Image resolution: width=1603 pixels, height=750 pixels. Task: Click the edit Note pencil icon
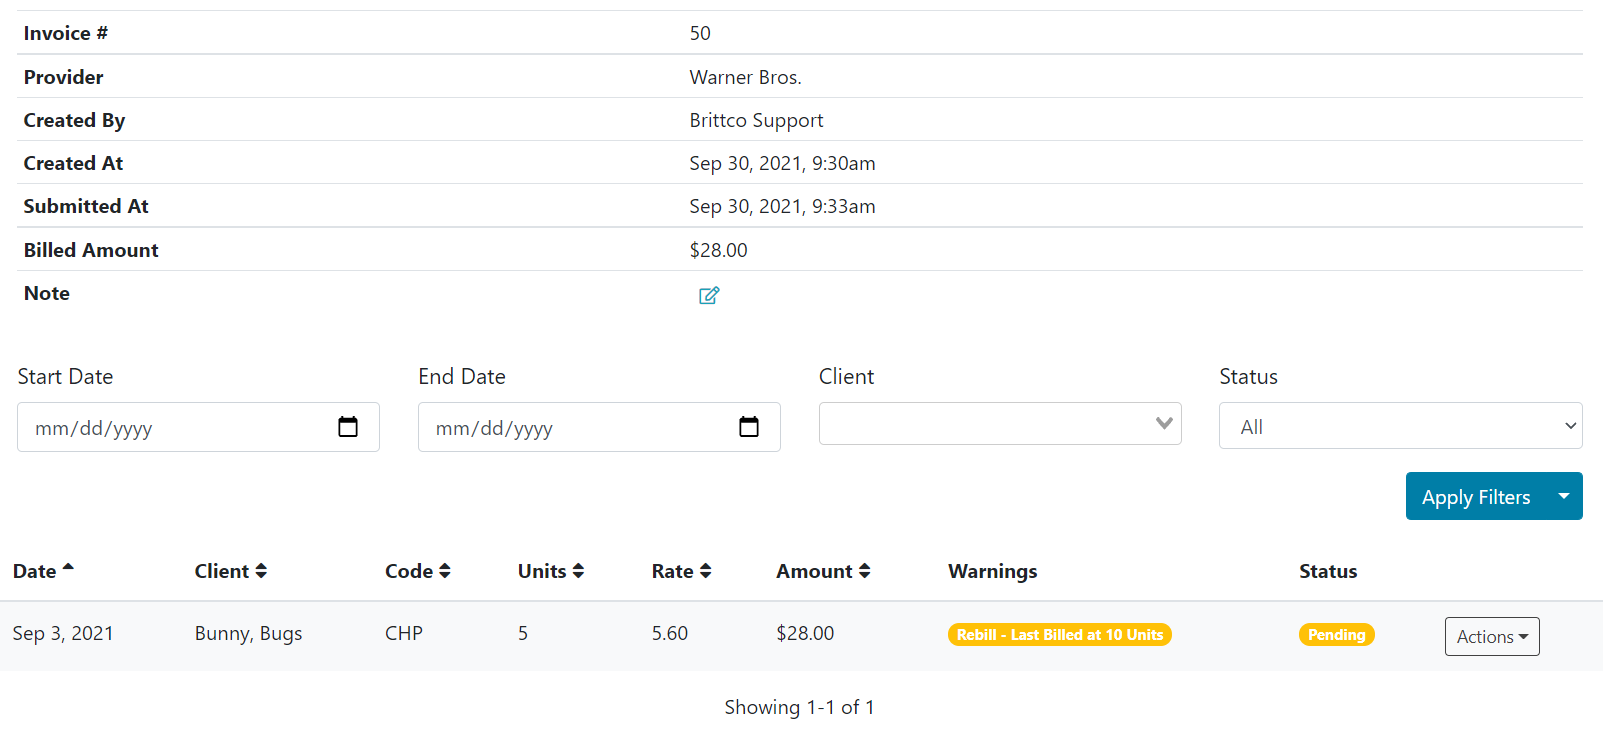pyautogui.click(x=709, y=295)
